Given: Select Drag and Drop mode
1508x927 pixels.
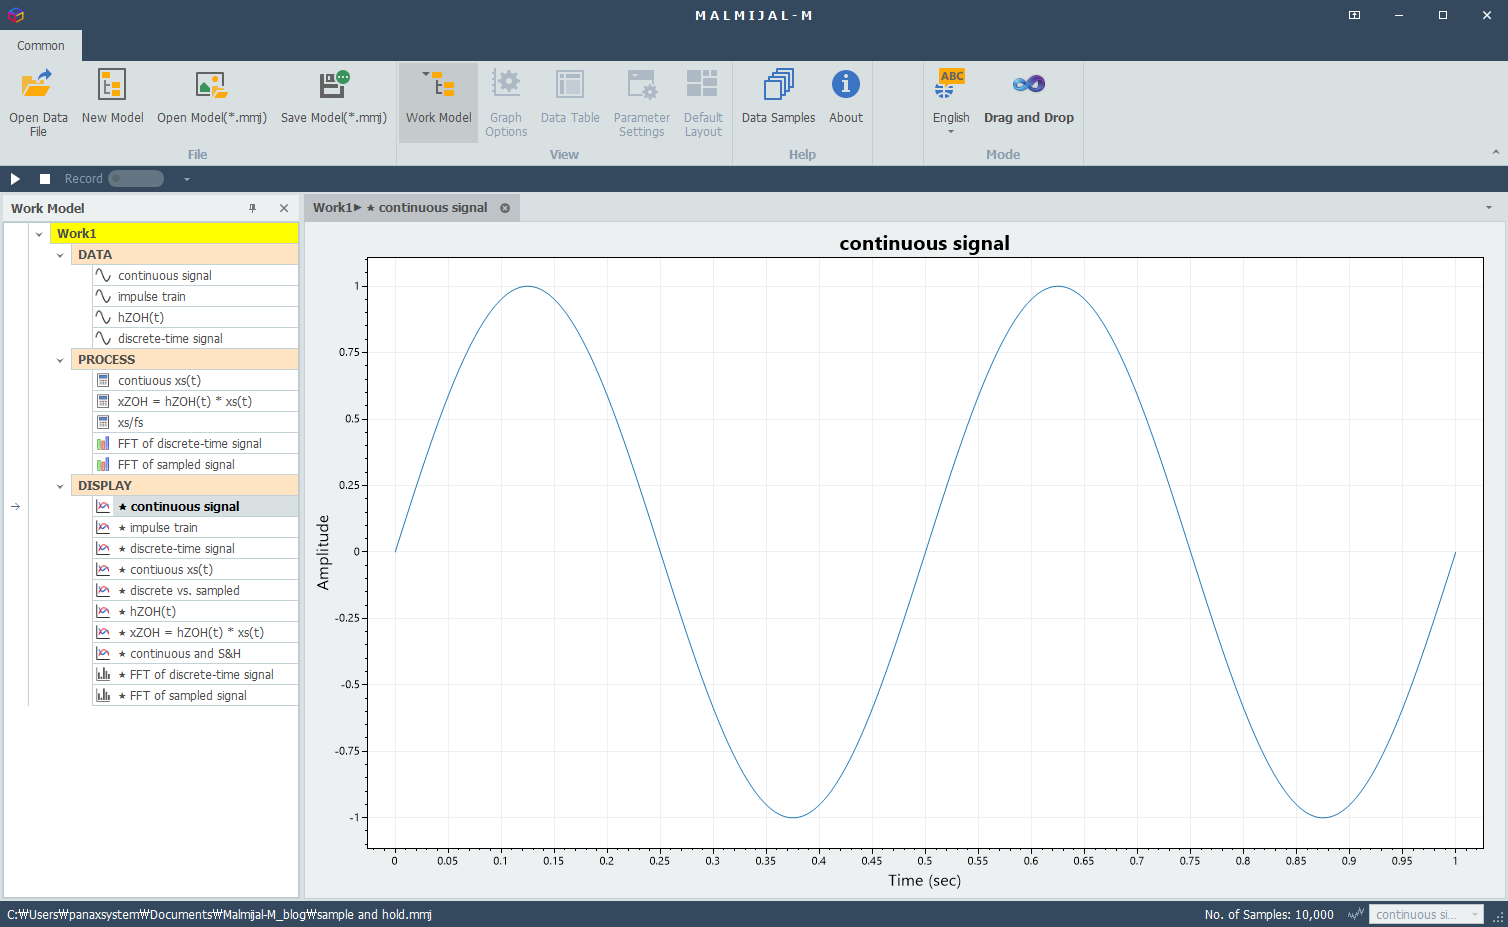Looking at the screenshot, I should click(1029, 97).
